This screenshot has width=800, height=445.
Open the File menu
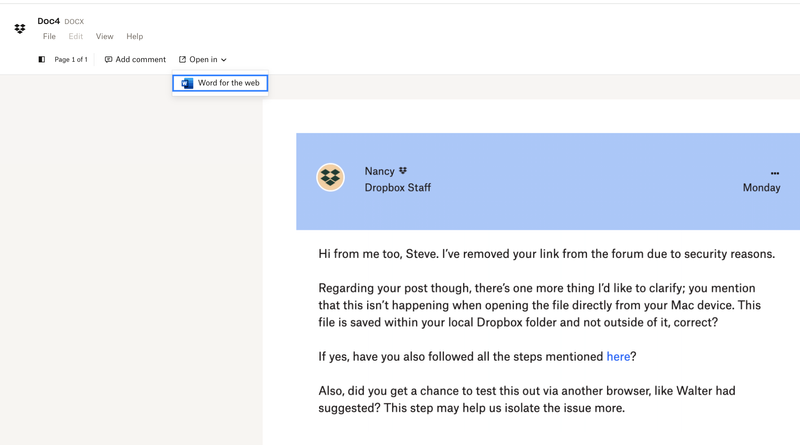(x=49, y=37)
